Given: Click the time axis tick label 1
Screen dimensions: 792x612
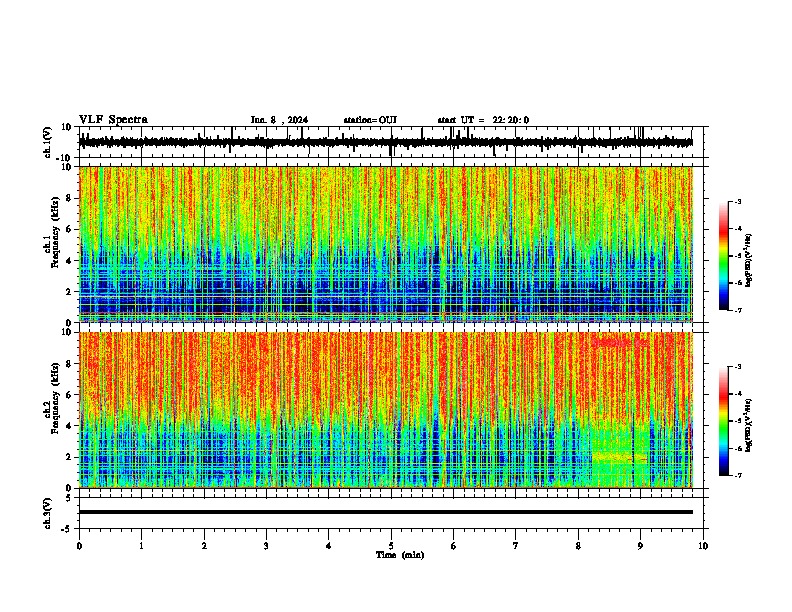Looking at the screenshot, I should click(141, 546).
